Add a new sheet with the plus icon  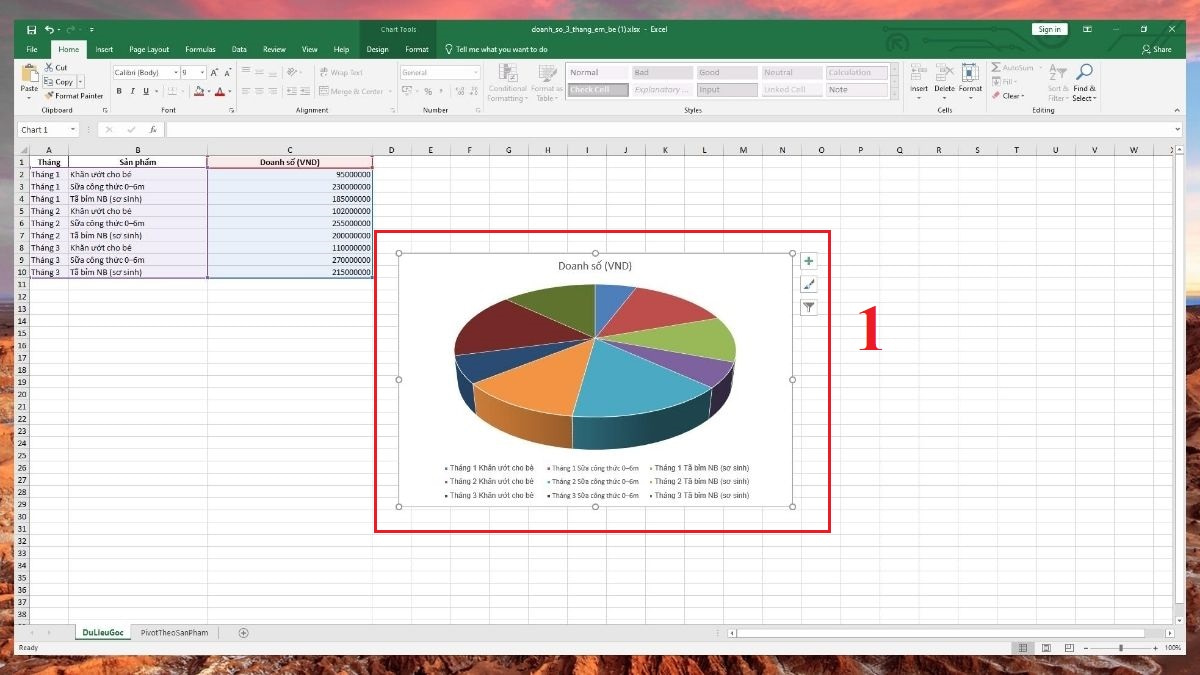[243, 633]
